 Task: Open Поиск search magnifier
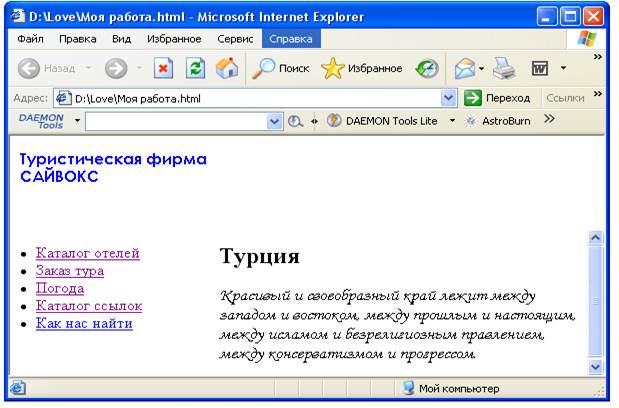point(263,68)
